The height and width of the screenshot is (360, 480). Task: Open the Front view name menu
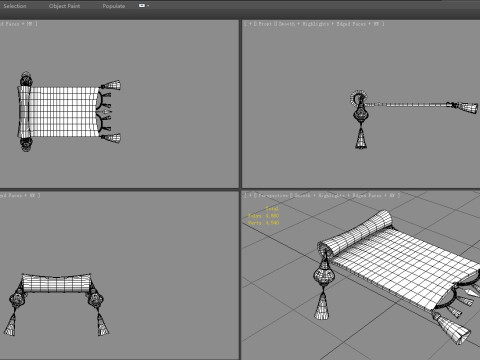click(265, 24)
